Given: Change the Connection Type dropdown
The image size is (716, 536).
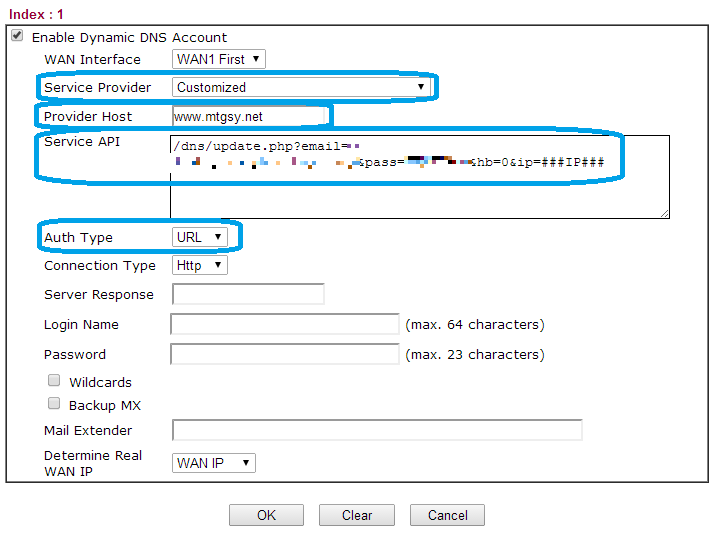Looking at the screenshot, I should pos(199,265).
